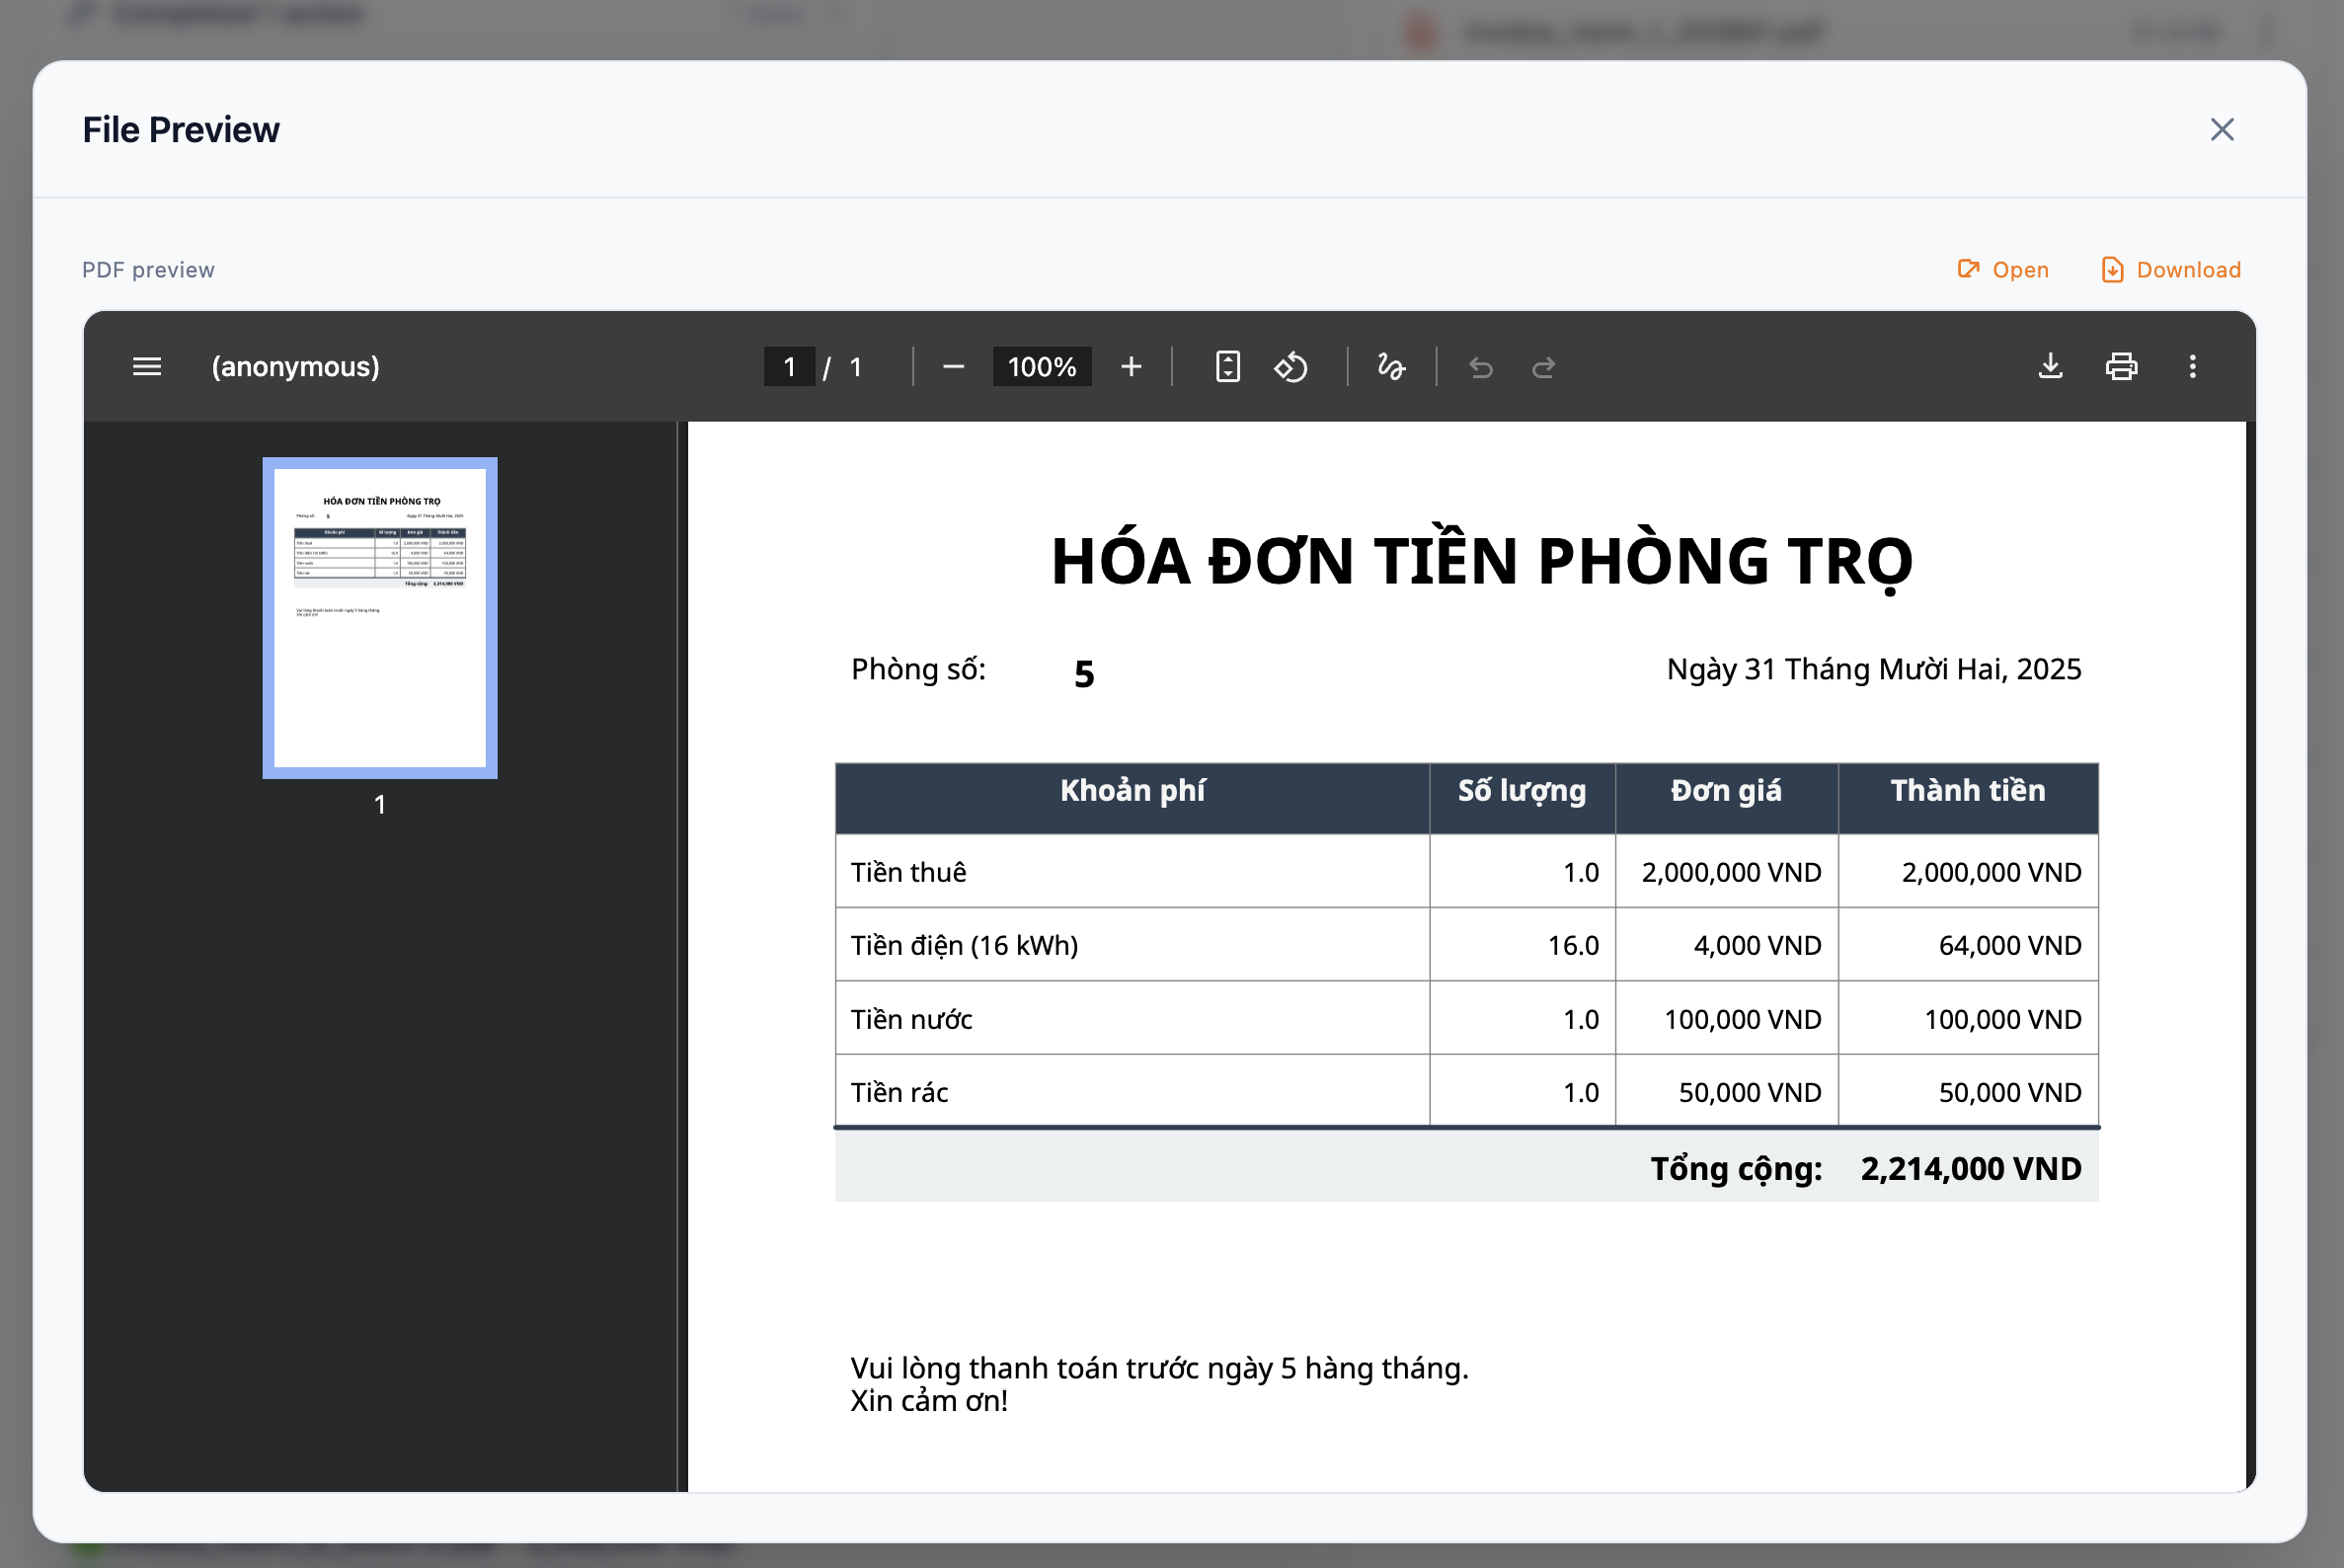2344x1568 pixels.
Task: Download the file via the Download link
Action: click(x=2169, y=269)
